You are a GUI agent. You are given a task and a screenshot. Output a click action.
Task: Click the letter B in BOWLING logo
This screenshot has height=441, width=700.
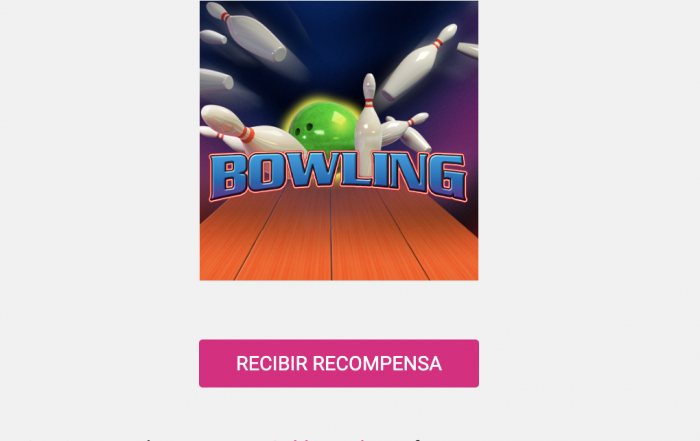228,177
